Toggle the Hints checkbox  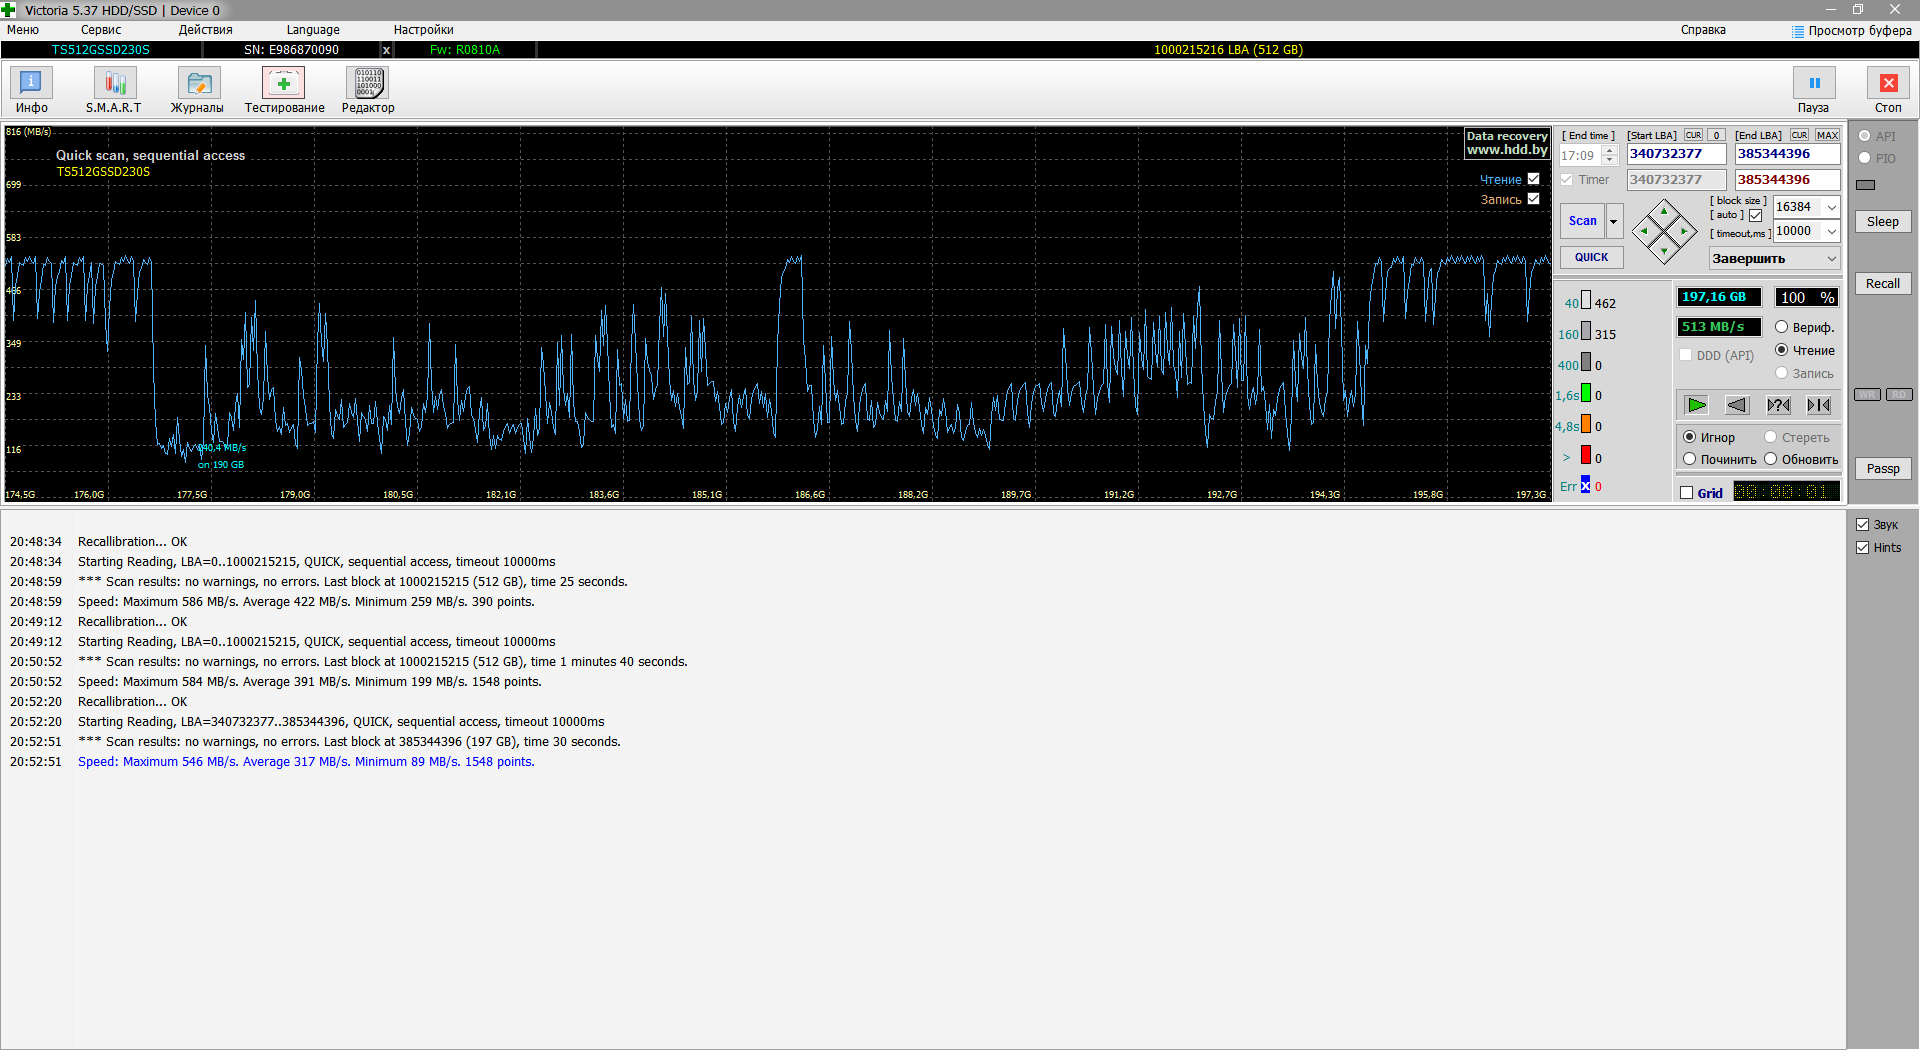[1862, 548]
